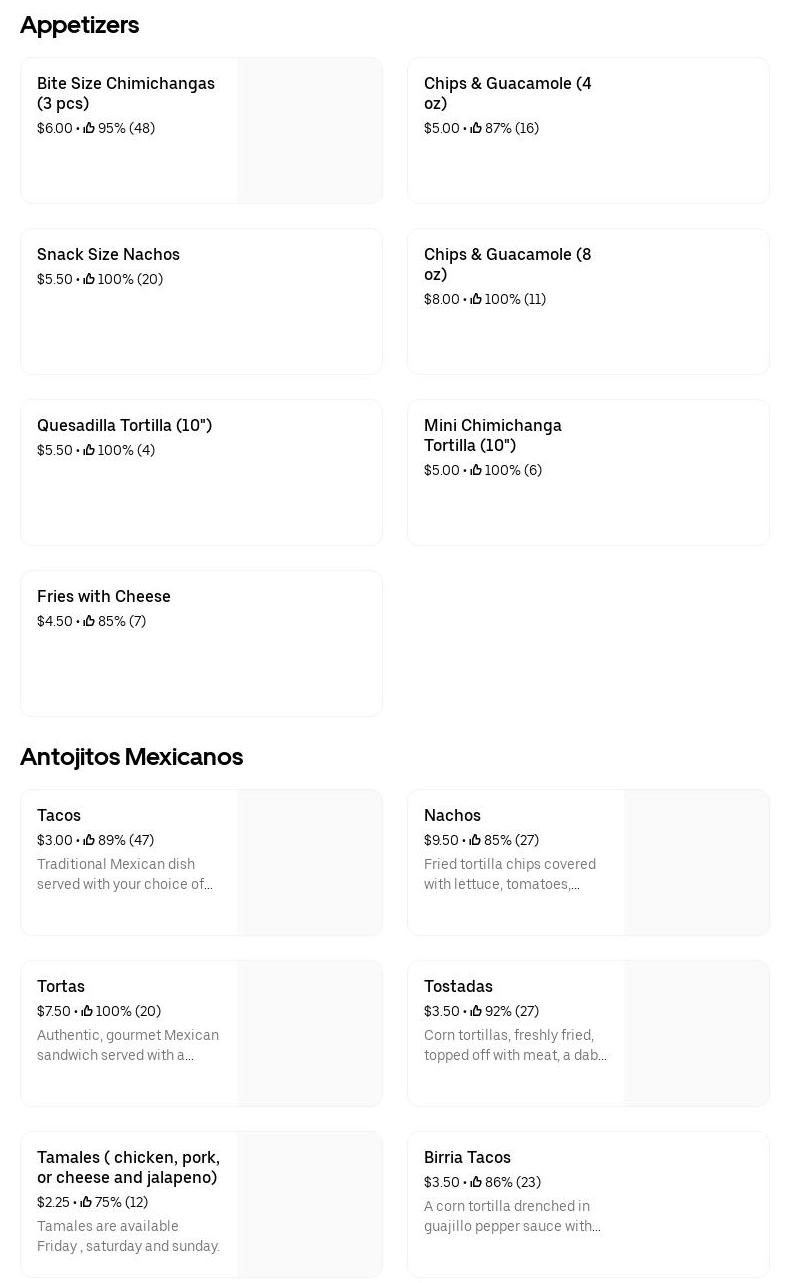Image resolution: width=804 pixels, height=1283 pixels.
Task: Click thumbs-up icon beside Tortas rating
Action: pos(87,1011)
